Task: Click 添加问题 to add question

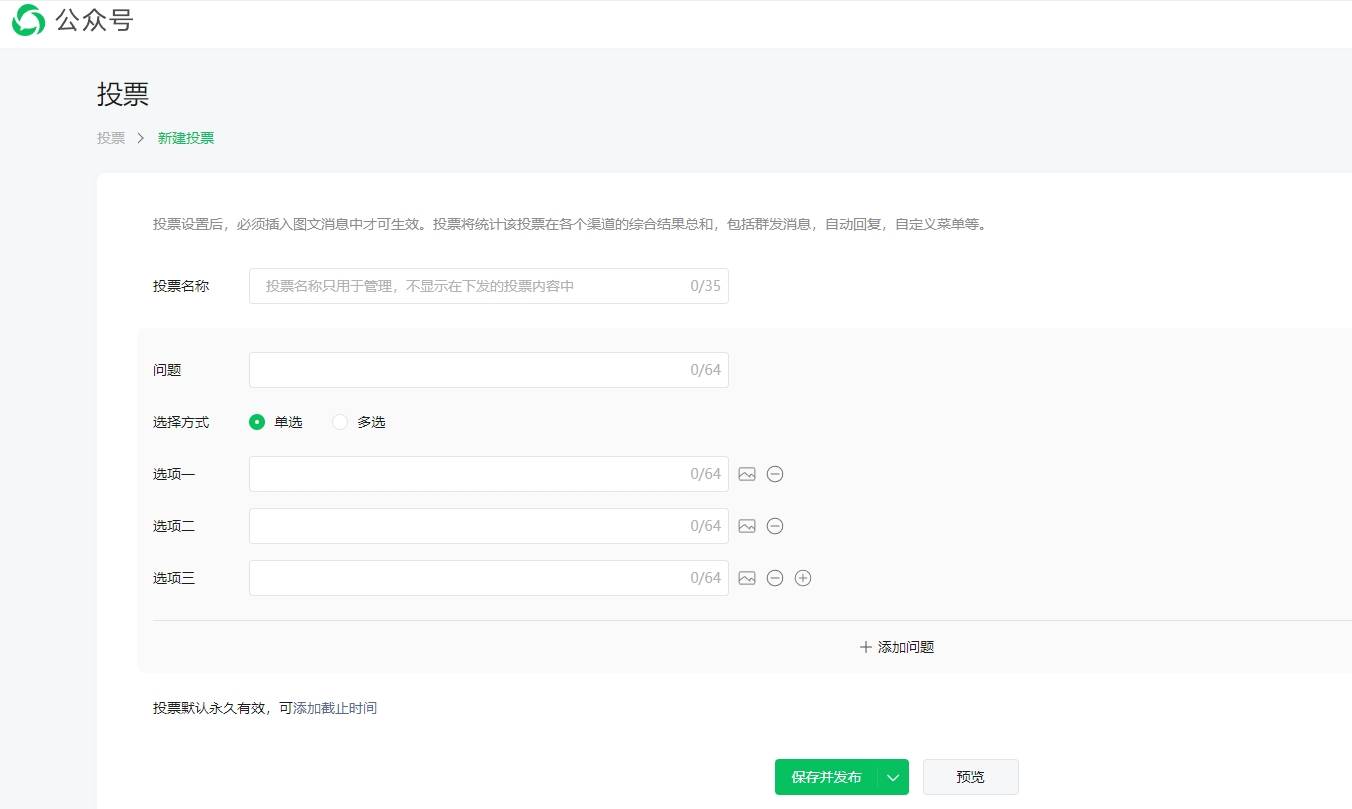Action: click(x=897, y=647)
